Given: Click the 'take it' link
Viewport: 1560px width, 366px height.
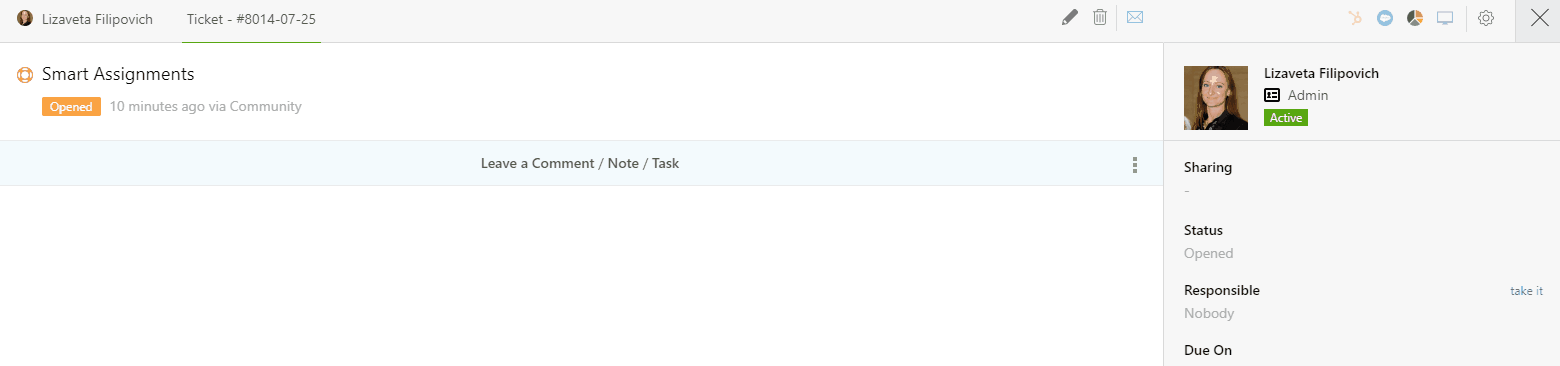Looking at the screenshot, I should 1526,291.
